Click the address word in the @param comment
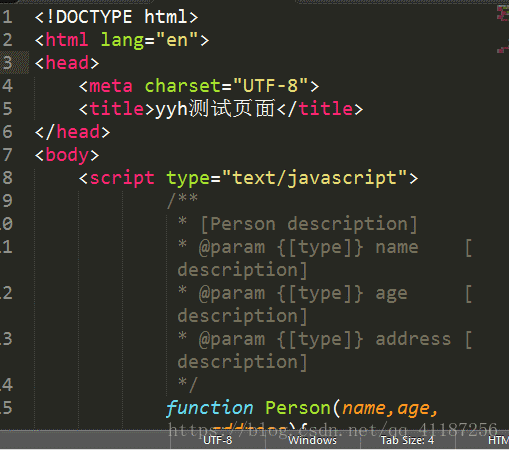 (x=413, y=339)
